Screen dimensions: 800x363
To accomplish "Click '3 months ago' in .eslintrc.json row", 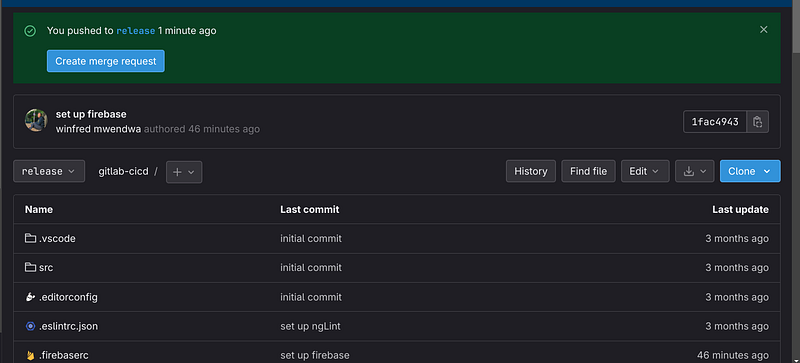I will 737,326.
